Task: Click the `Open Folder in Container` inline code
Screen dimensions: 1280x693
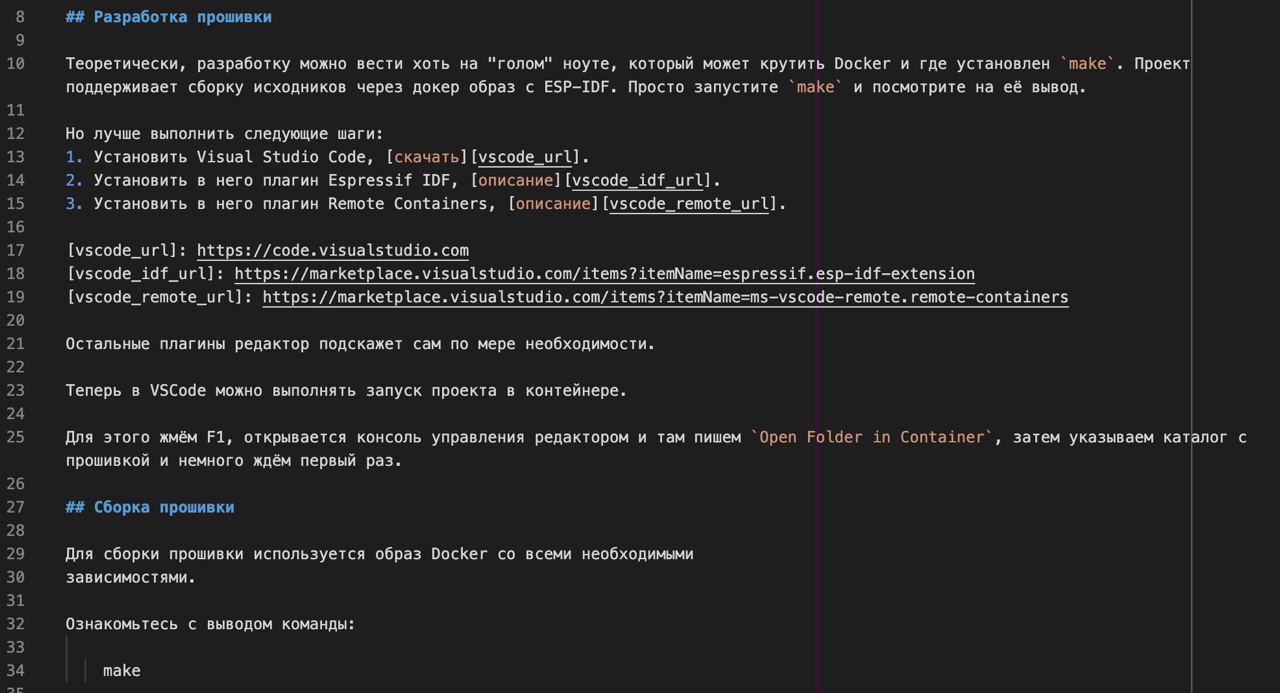Action: tap(872, 437)
